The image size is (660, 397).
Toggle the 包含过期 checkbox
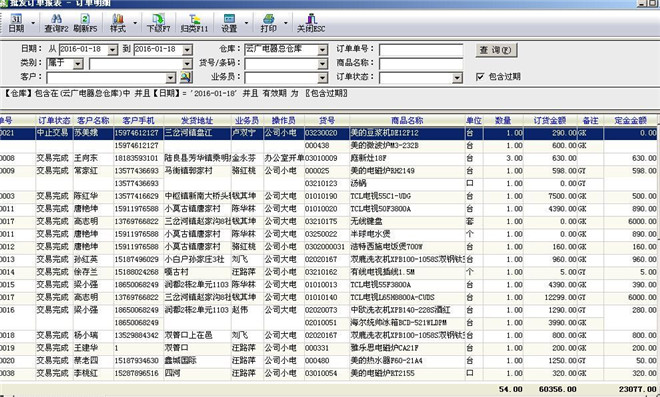pyautogui.click(x=480, y=77)
